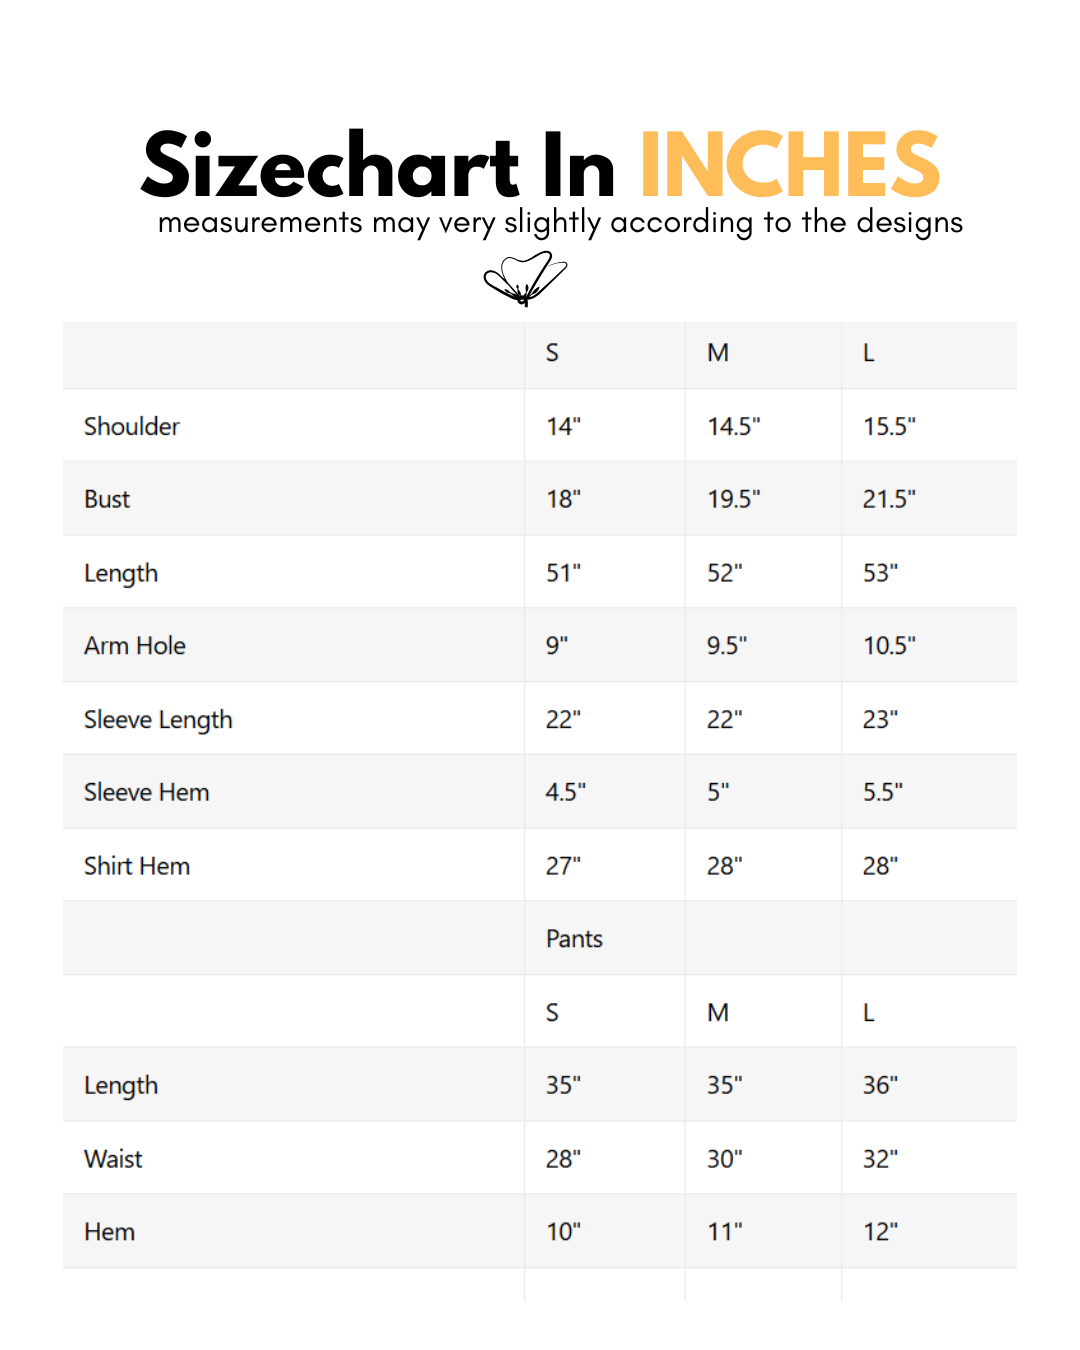Select the 51" small Length value
The height and width of the screenshot is (1350, 1080).
pos(563,573)
